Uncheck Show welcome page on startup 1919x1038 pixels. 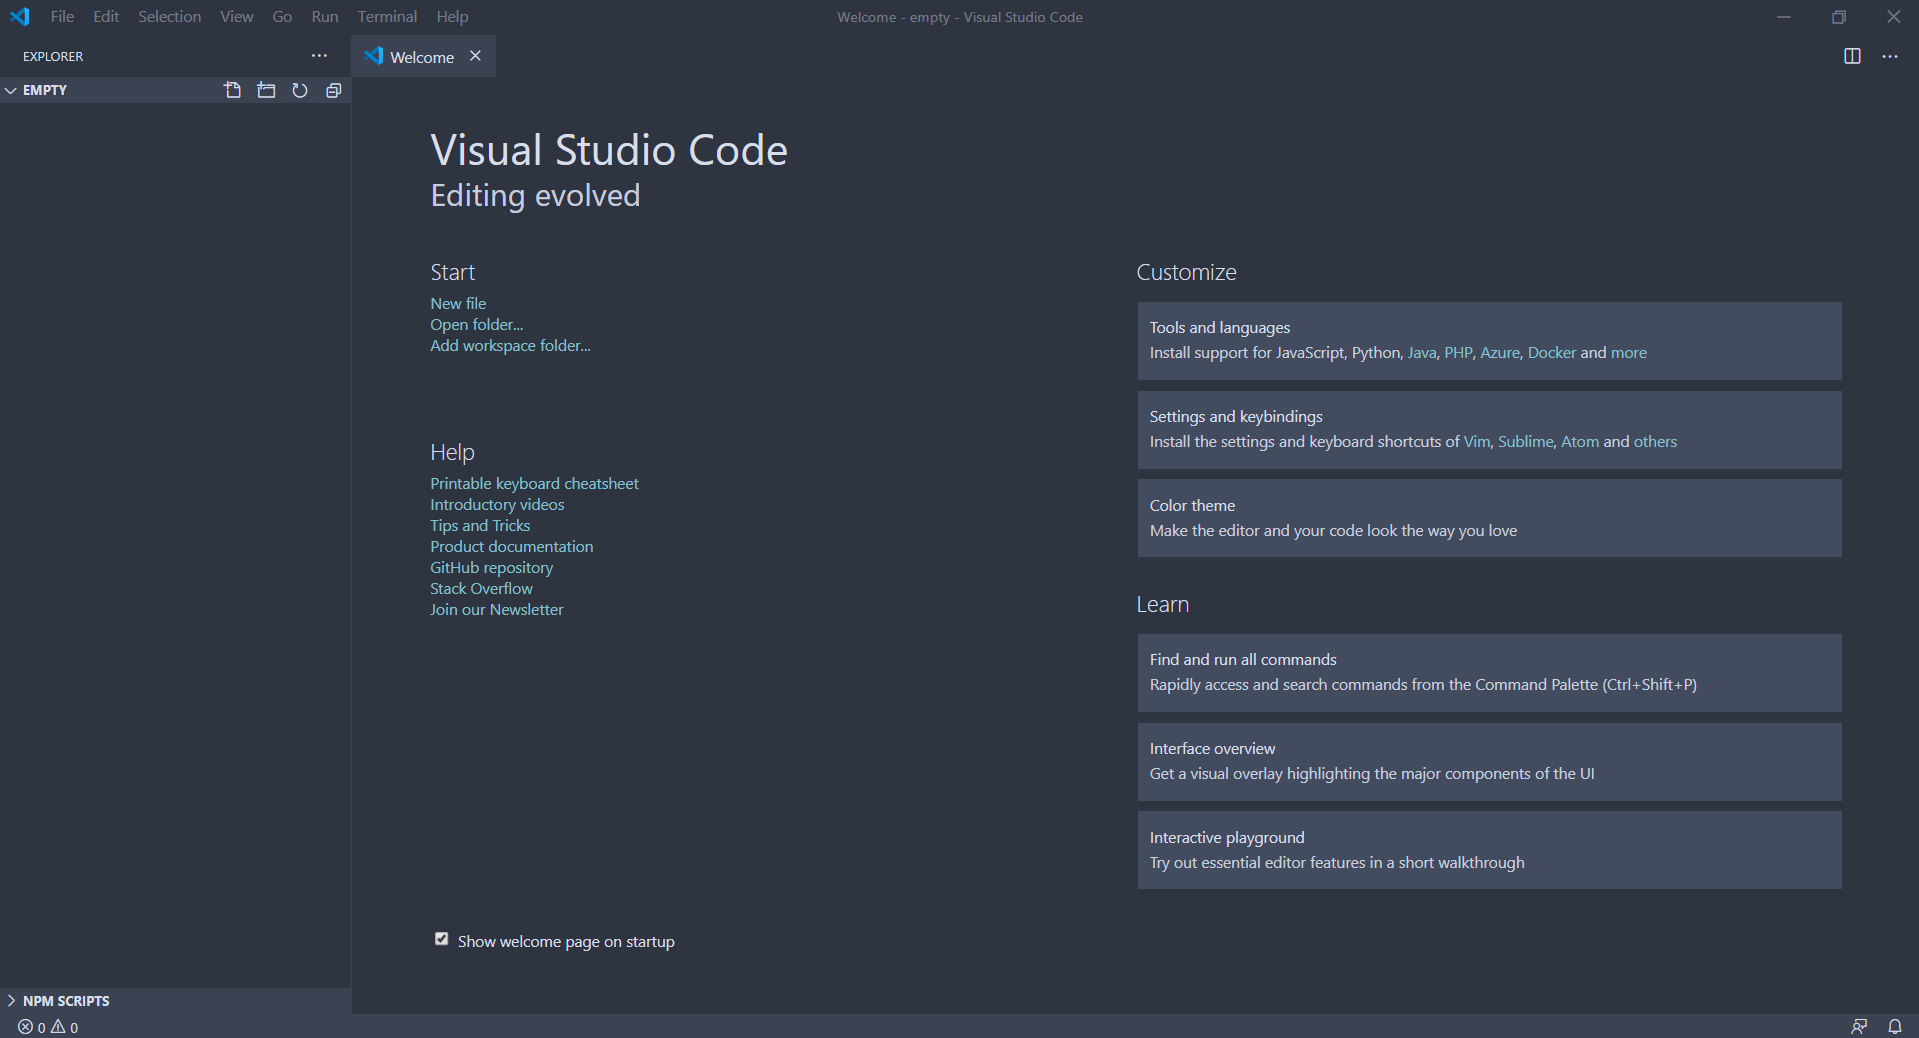(x=441, y=939)
